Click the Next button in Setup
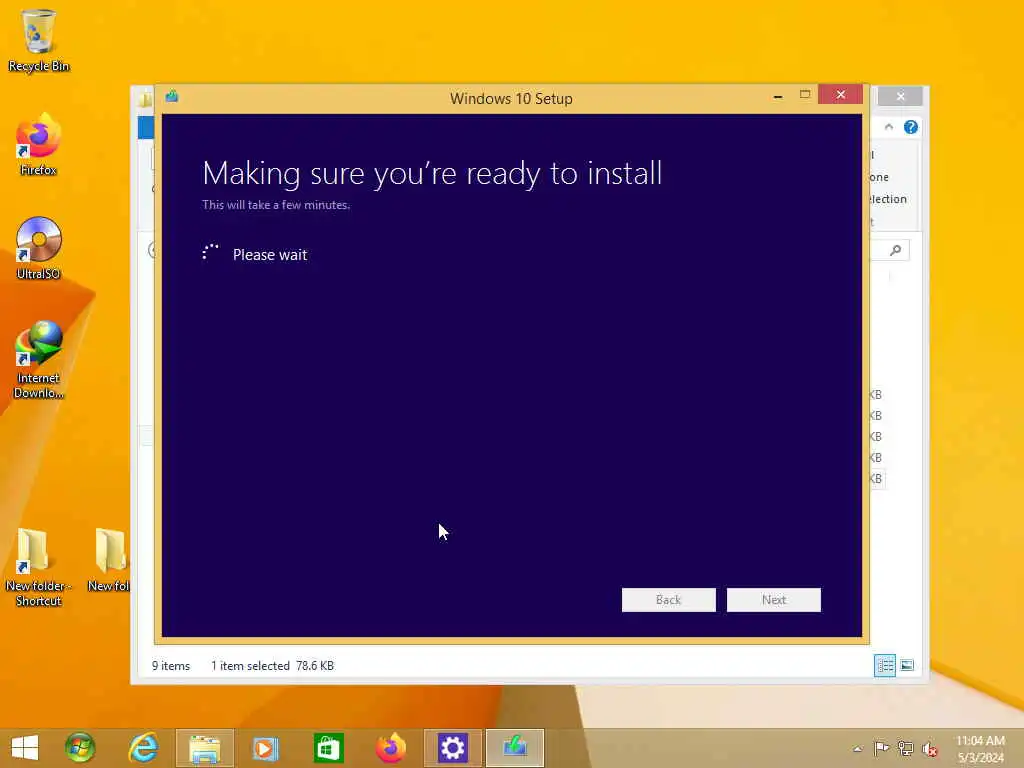Image resolution: width=1024 pixels, height=768 pixels. click(x=774, y=600)
